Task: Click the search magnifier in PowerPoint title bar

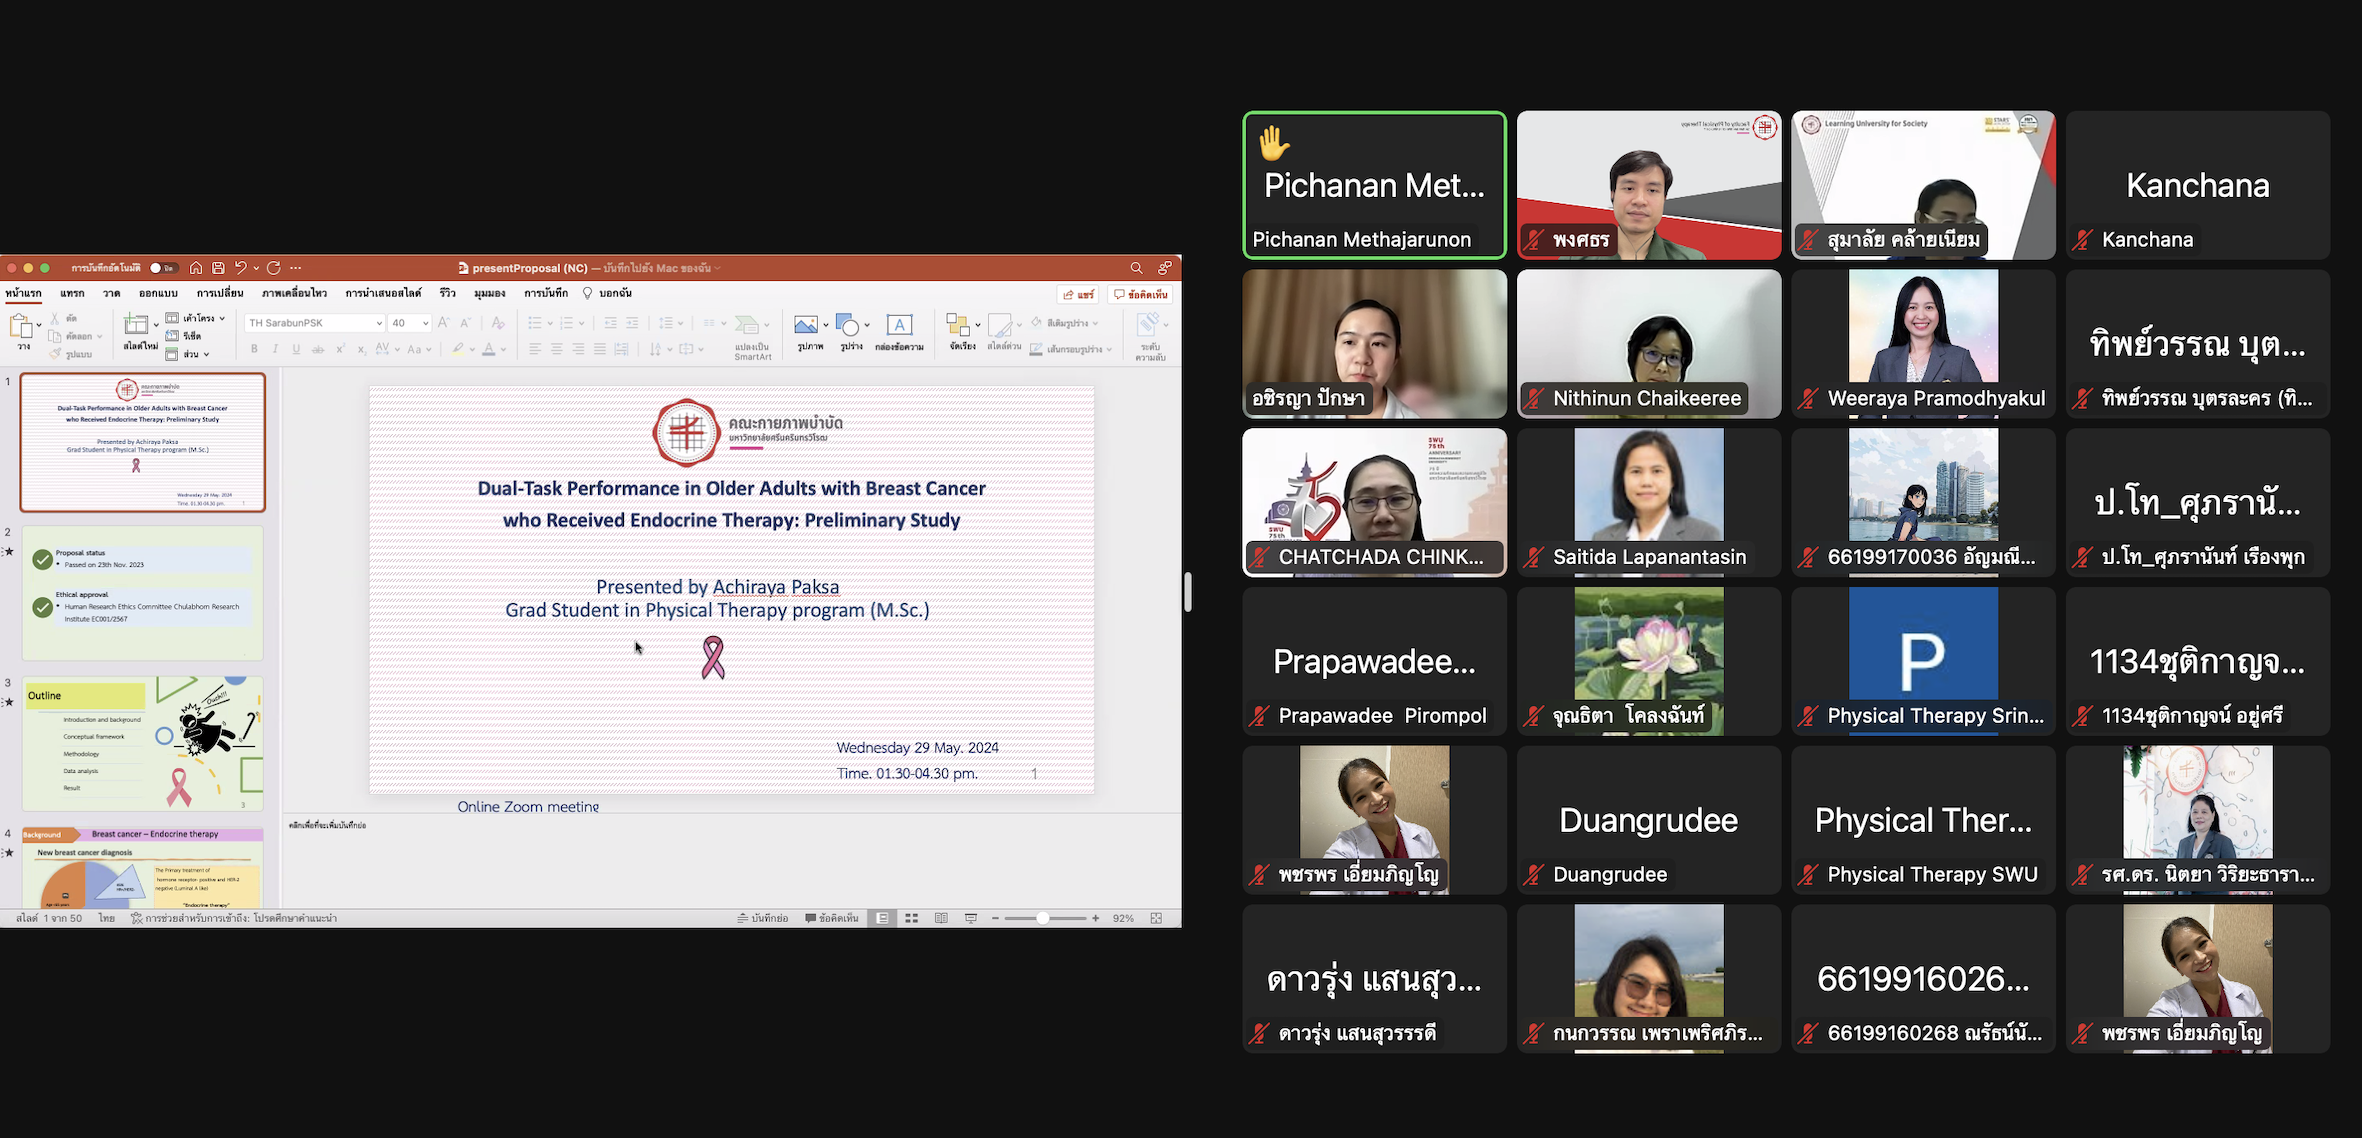Action: 1136,268
